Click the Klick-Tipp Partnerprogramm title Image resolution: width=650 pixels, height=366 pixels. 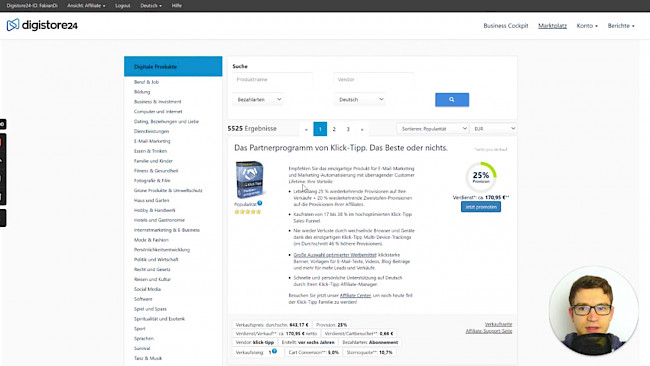341,148
